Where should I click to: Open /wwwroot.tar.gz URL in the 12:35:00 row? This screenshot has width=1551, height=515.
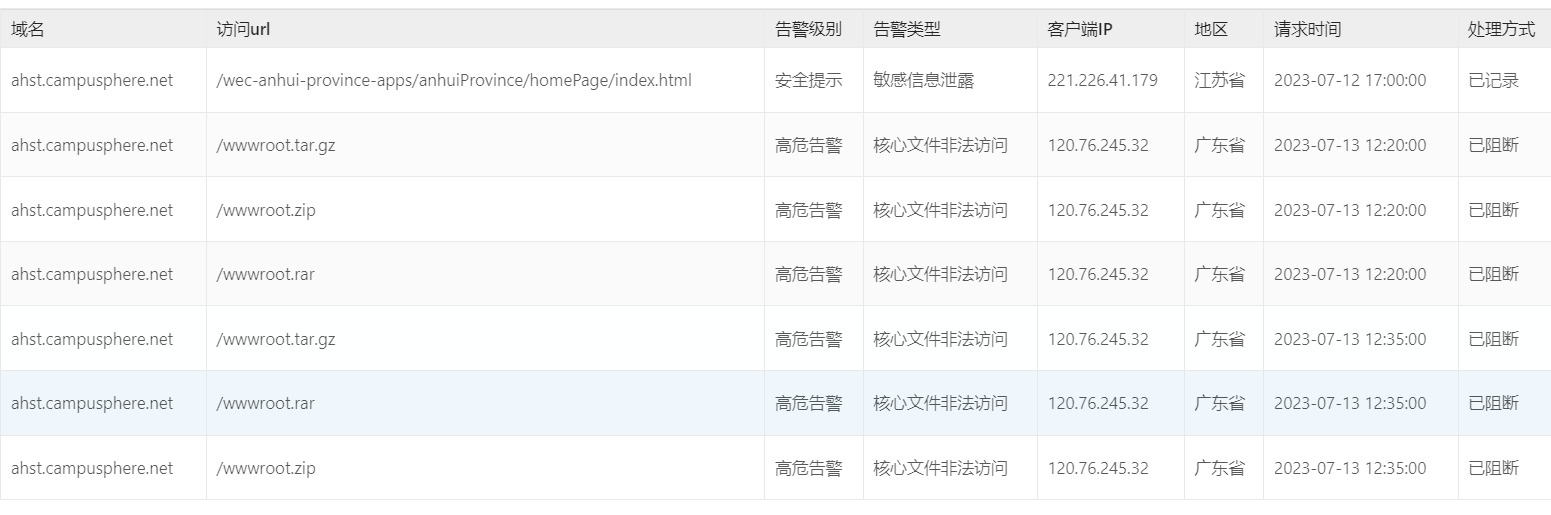point(276,339)
